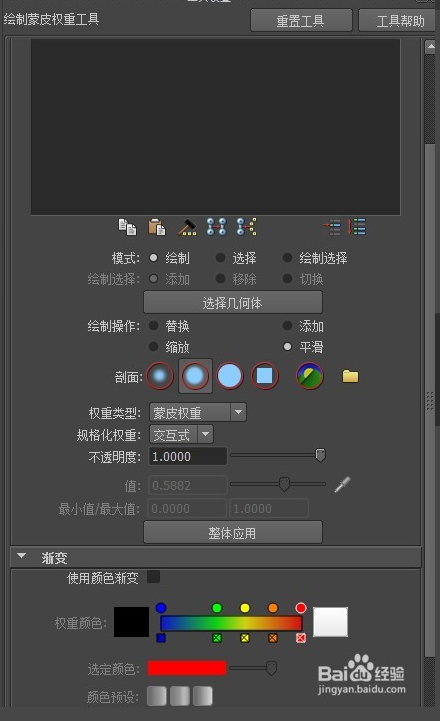This screenshot has width=440, height=721.
Task: Choose 添加 paint operation
Action: pos(287,326)
